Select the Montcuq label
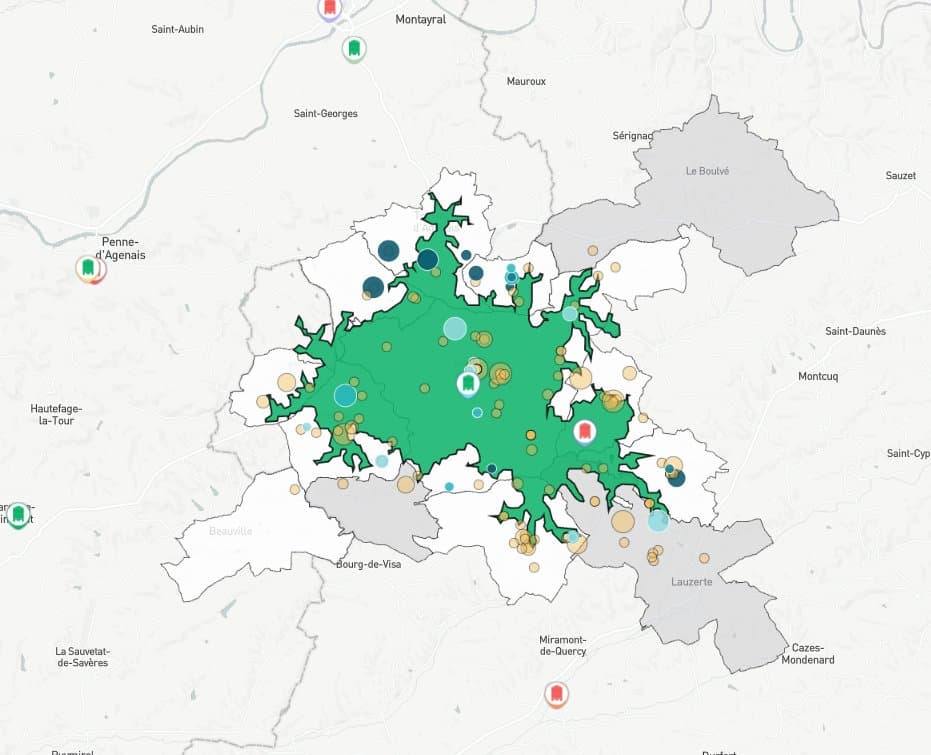931x755 pixels. 818,376
